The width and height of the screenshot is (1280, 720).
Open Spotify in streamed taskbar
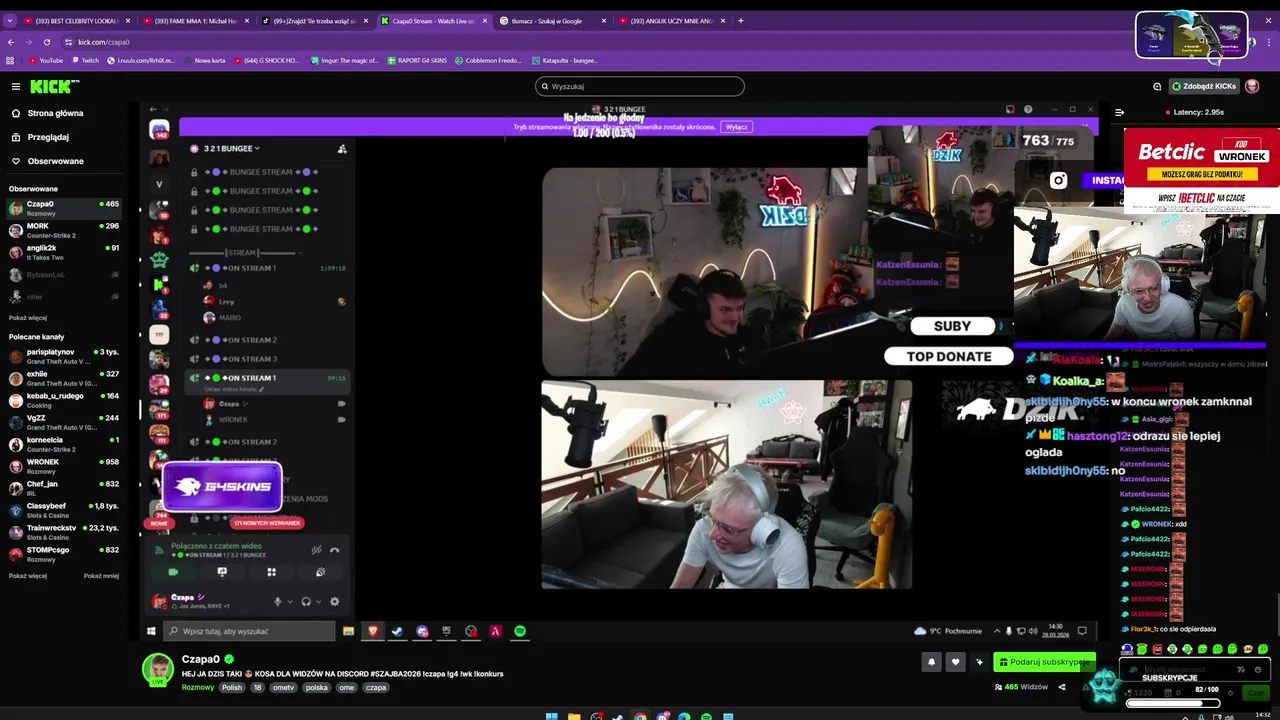(x=520, y=631)
